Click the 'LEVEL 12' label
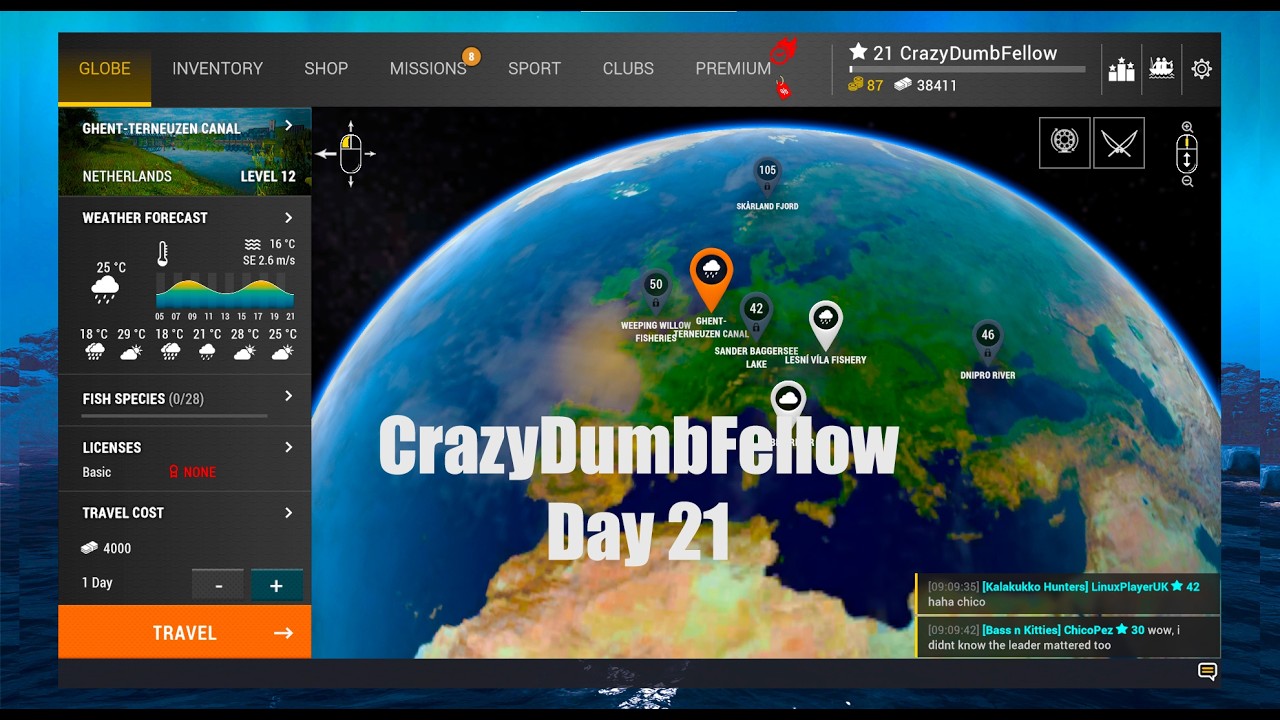Viewport: 1280px width, 720px height. pyautogui.click(x=268, y=176)
